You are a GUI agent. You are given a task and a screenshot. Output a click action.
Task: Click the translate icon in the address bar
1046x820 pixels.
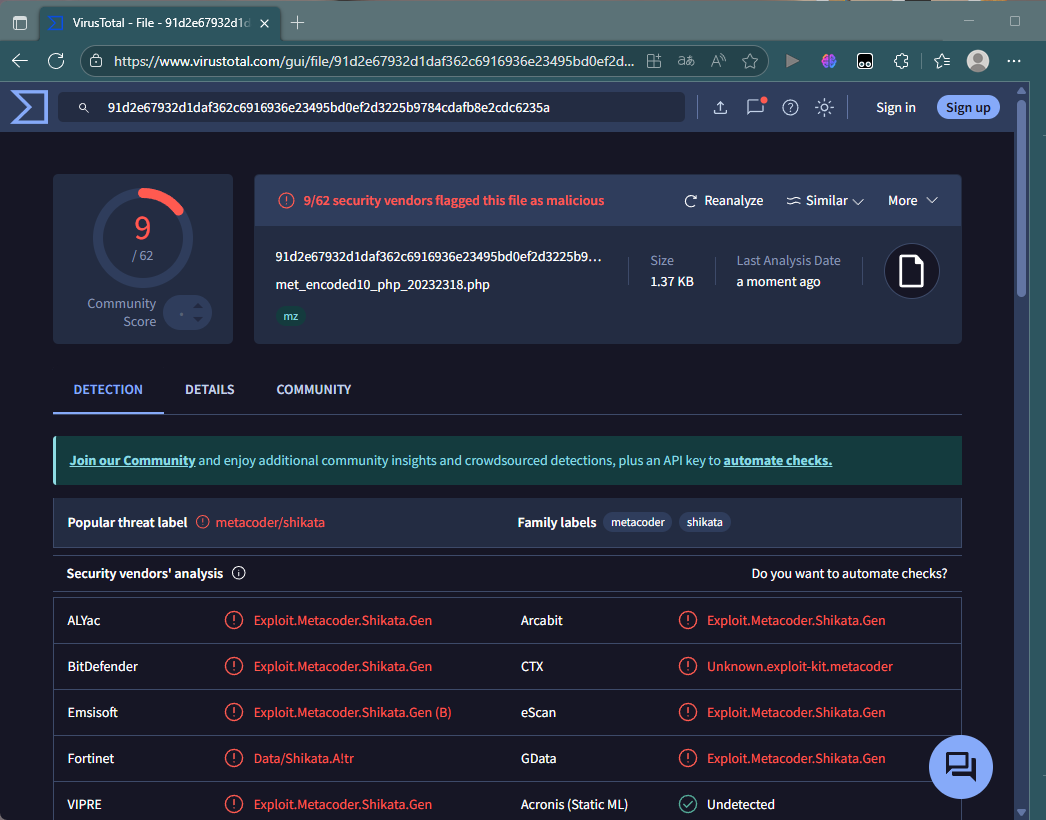(686, 61)
